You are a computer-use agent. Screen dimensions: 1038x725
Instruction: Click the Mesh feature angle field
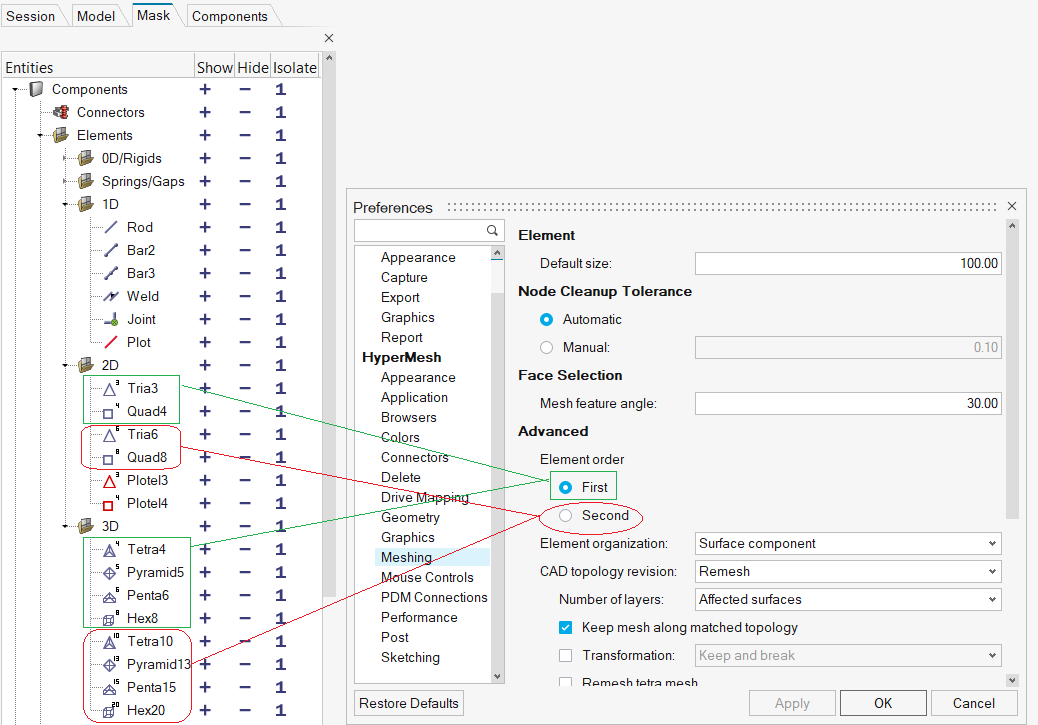[848, 404]
